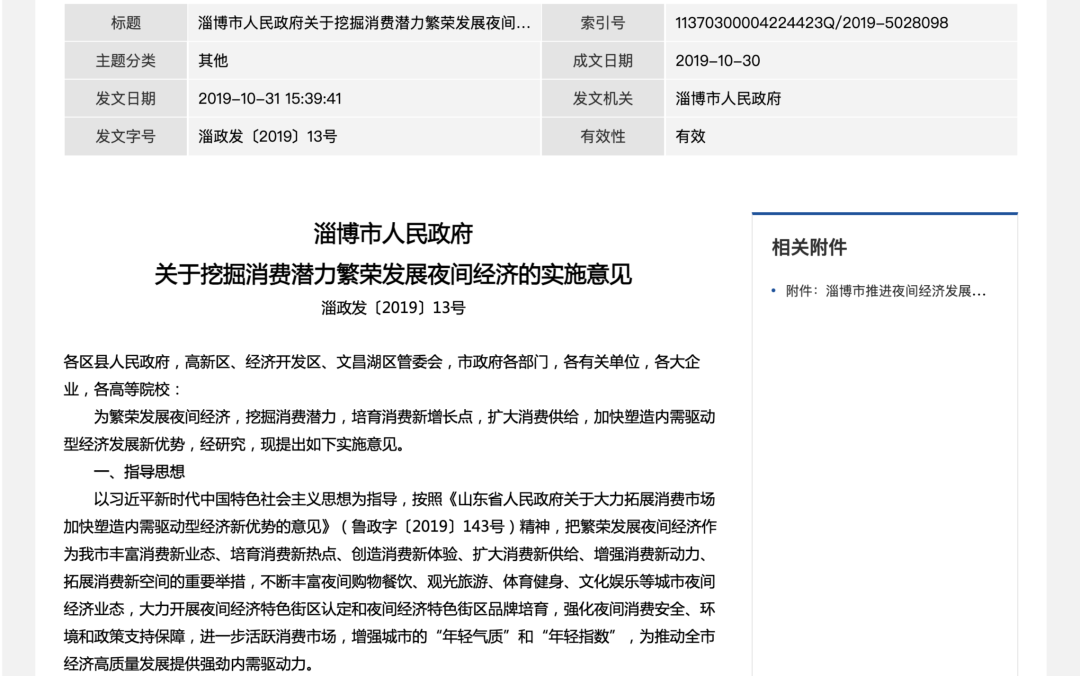The image size is (1080, 676).
Task: Select the index number 11370300004224423Q/2019-5028098
Action: click(x=811, y=23)
